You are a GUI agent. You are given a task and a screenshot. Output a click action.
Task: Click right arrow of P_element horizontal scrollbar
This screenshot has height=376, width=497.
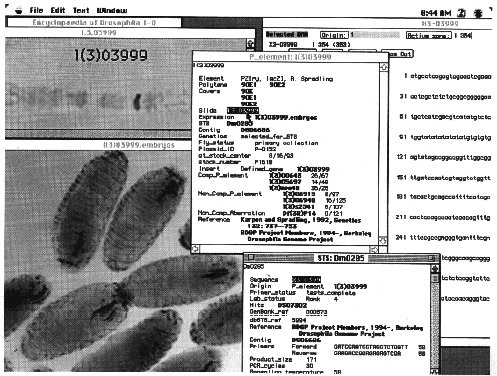374,249
